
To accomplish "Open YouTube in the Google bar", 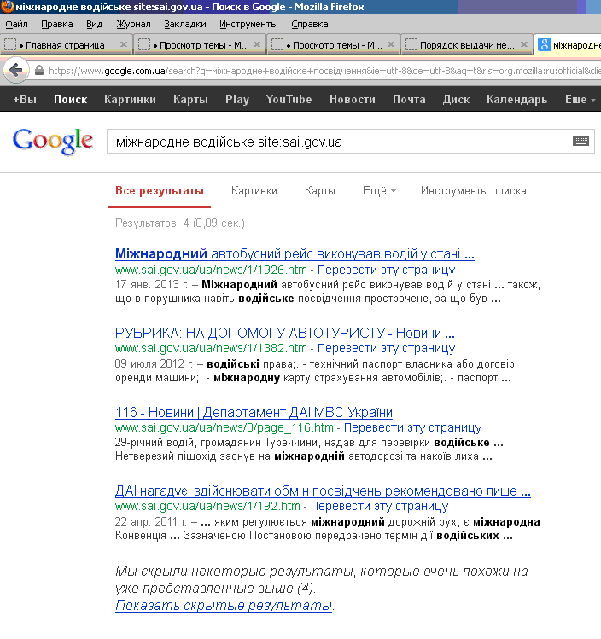I will point(289,99).
